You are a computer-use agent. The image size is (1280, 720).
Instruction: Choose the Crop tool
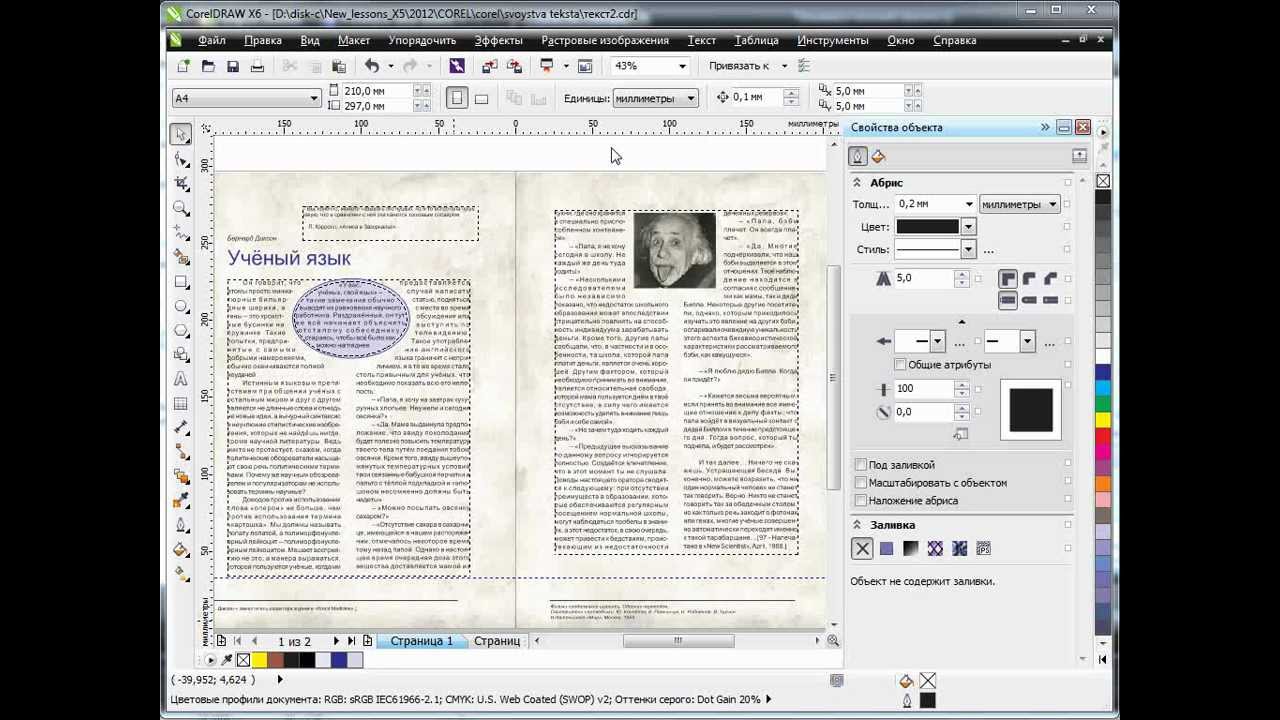coord(181,183)
